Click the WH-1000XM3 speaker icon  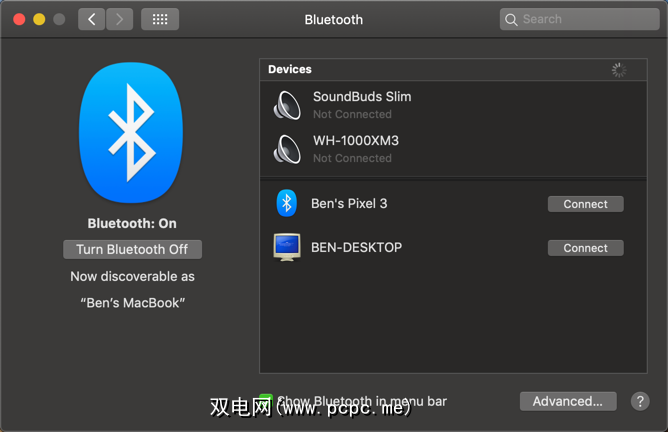coord(287,149)
